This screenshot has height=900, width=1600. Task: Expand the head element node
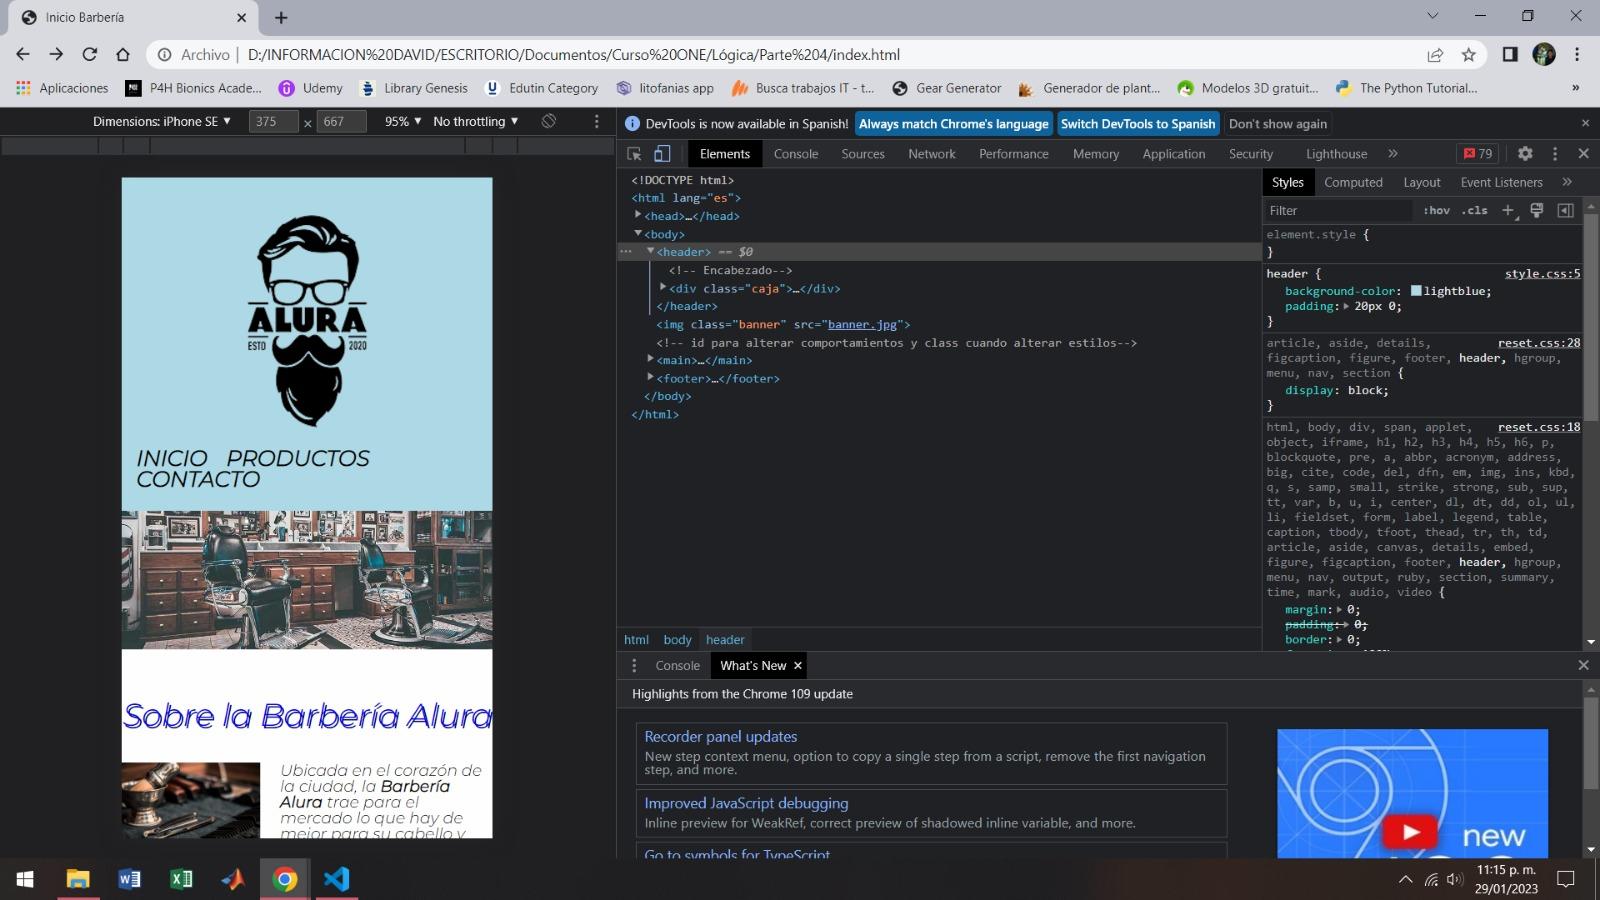click(638, 215)
